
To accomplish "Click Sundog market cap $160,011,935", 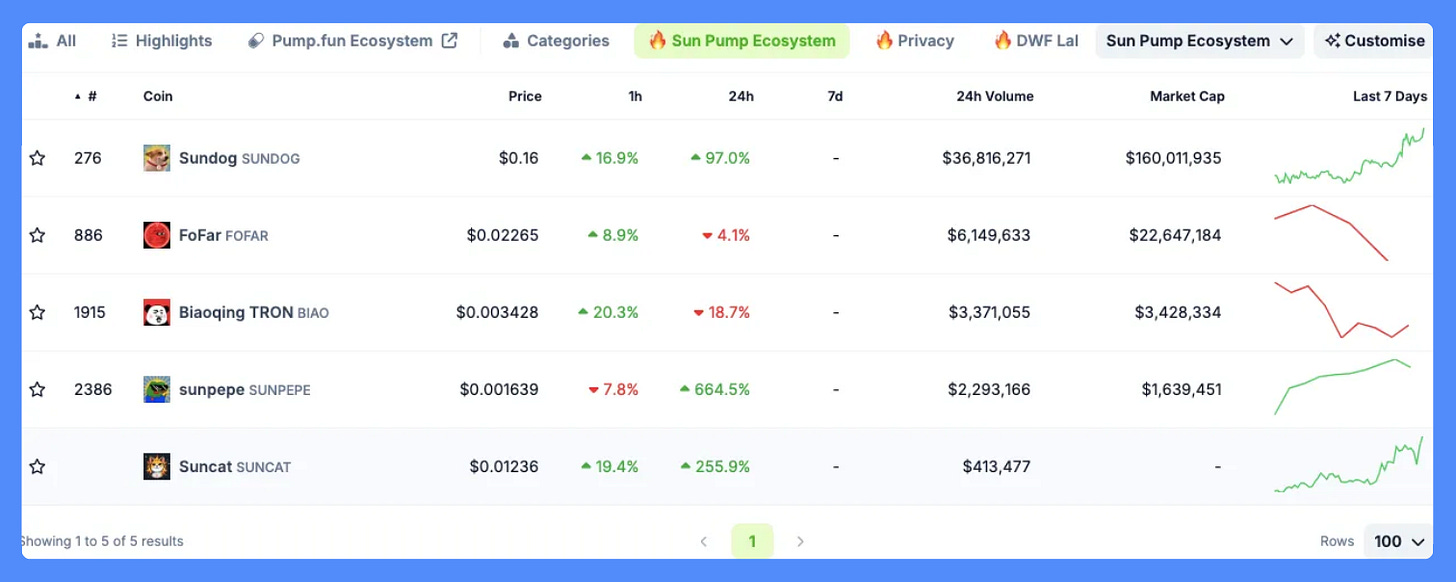I will coord(1173,158).
